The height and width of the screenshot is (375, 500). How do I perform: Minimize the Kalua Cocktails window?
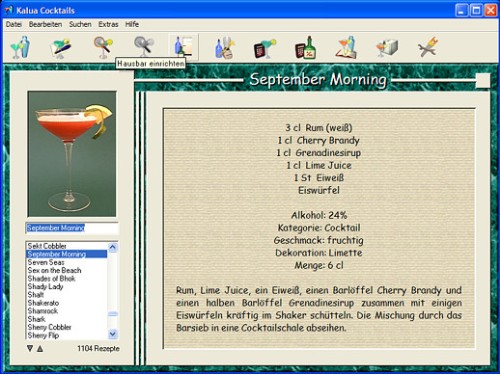(461, 10)
